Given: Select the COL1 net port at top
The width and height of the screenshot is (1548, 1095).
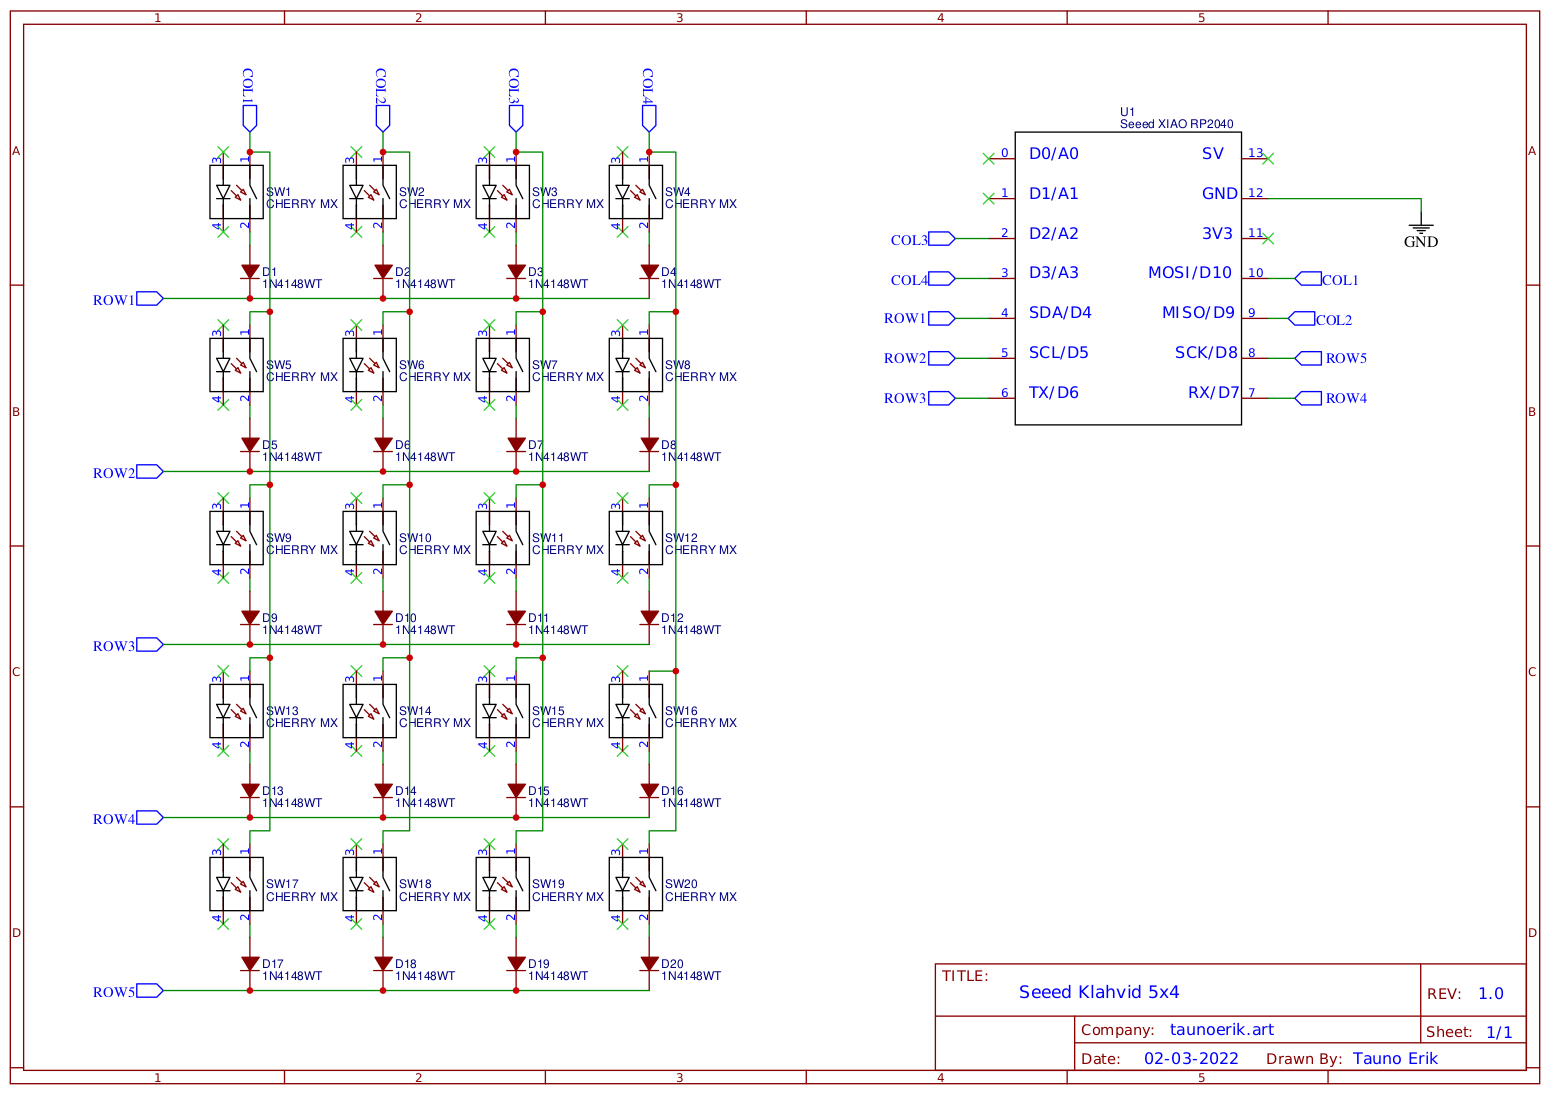Looking at the screenshot, I should 250,119.
